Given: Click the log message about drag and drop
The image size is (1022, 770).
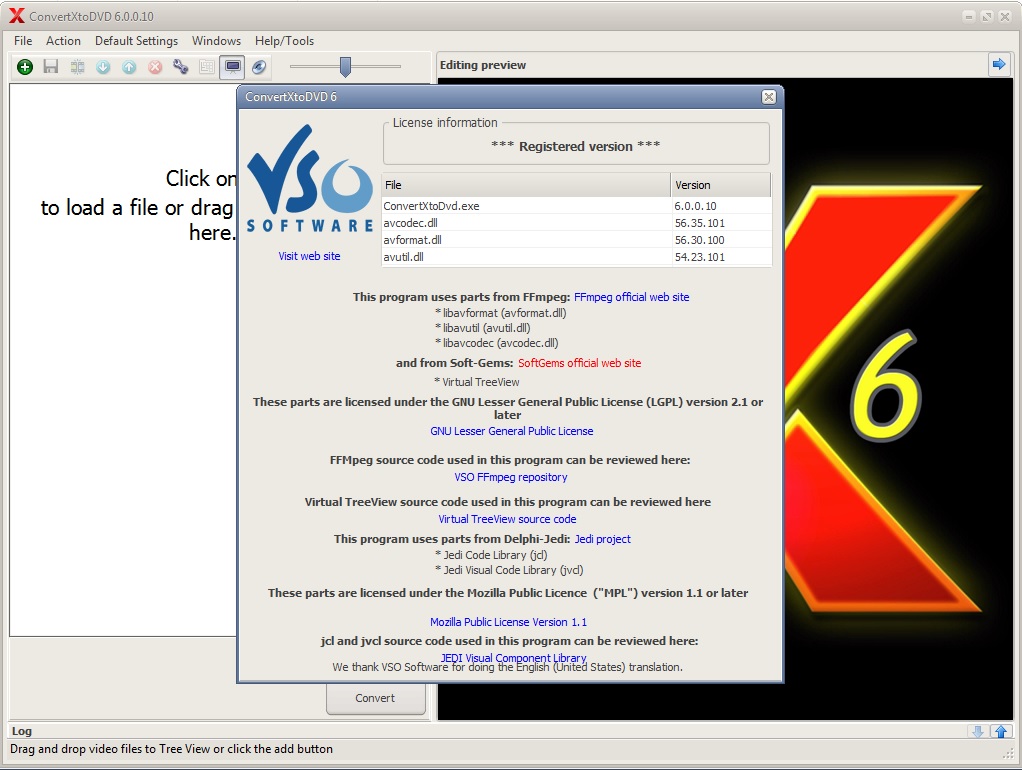Looking at the screenshot, I should pyautogui.click(x=171, y=749).
